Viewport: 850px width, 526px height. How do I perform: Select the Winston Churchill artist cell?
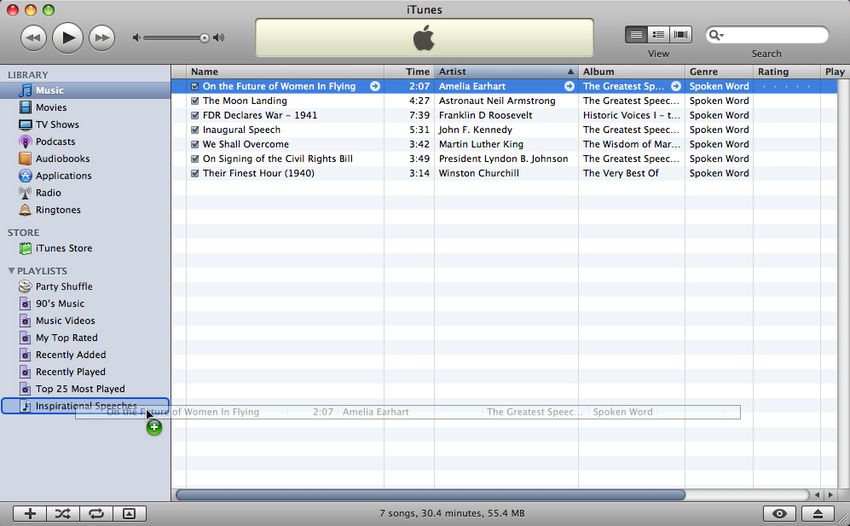point(506,174)
